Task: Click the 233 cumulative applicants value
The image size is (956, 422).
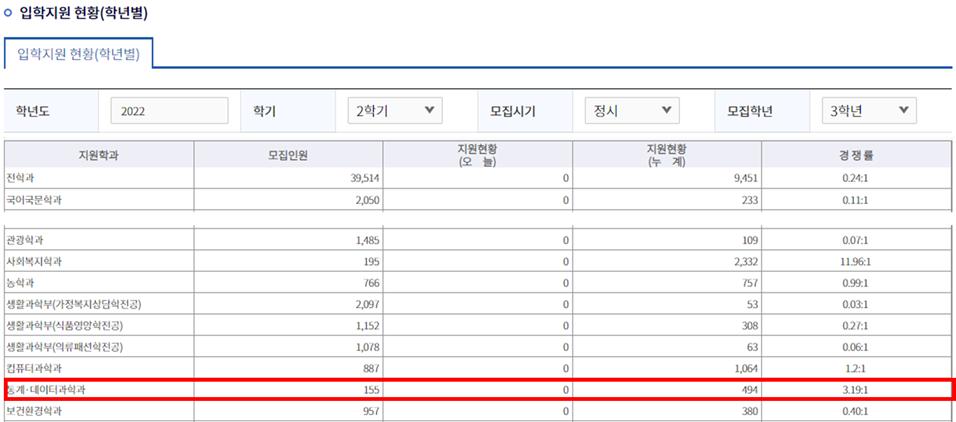Action: click(751, 199)
